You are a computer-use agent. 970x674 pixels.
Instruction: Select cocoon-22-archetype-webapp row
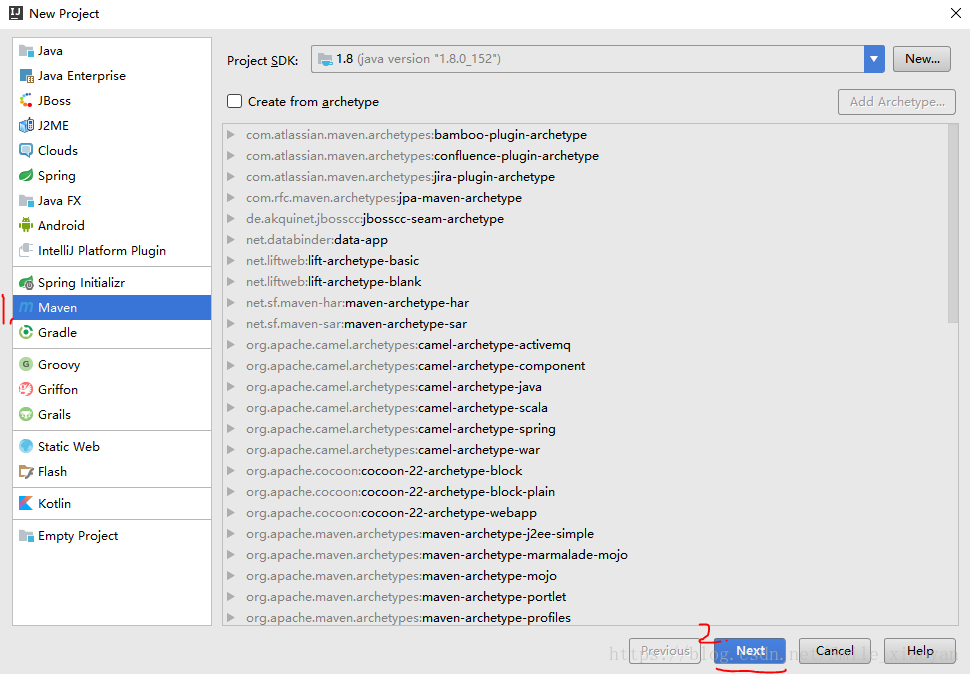(585, 513)
